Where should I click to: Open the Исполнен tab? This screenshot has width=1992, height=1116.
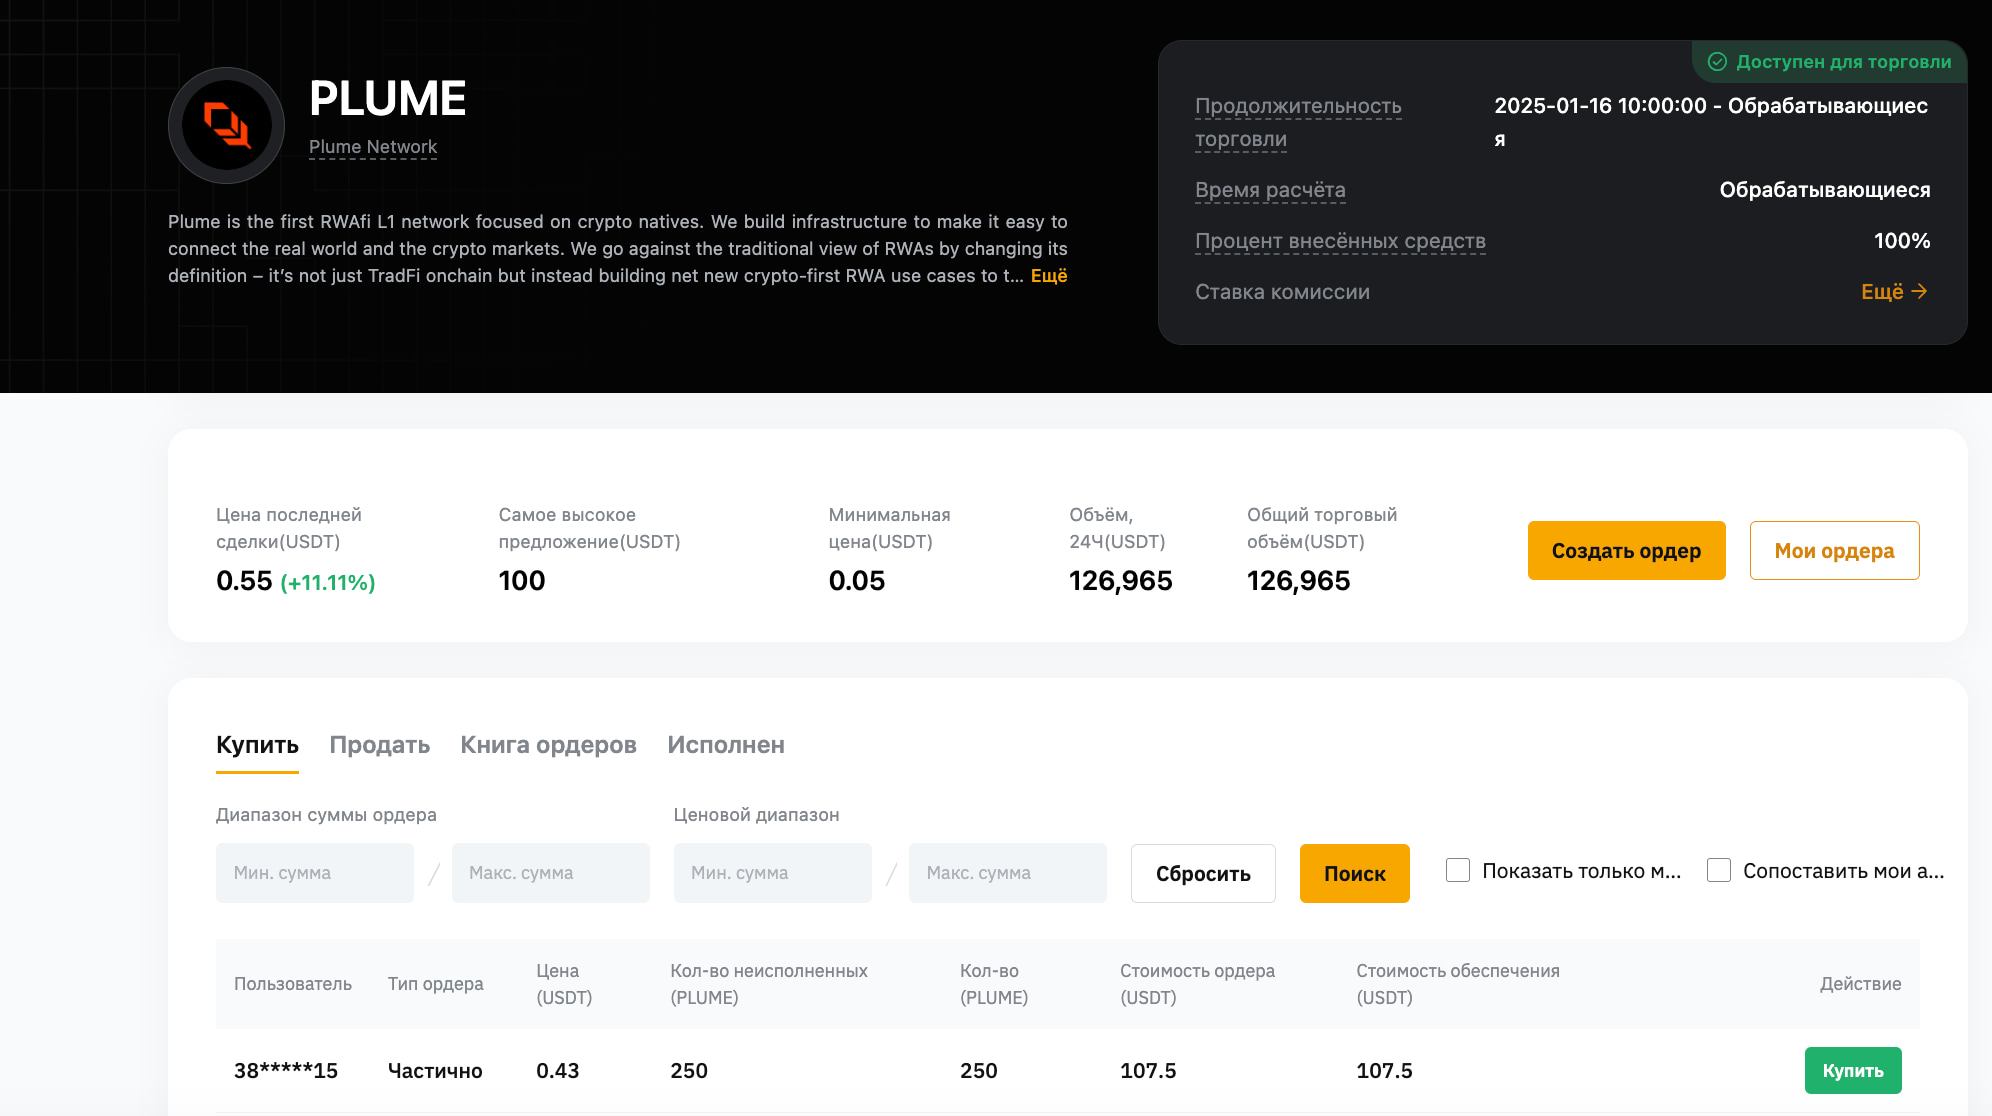click(x=726, y=745)
